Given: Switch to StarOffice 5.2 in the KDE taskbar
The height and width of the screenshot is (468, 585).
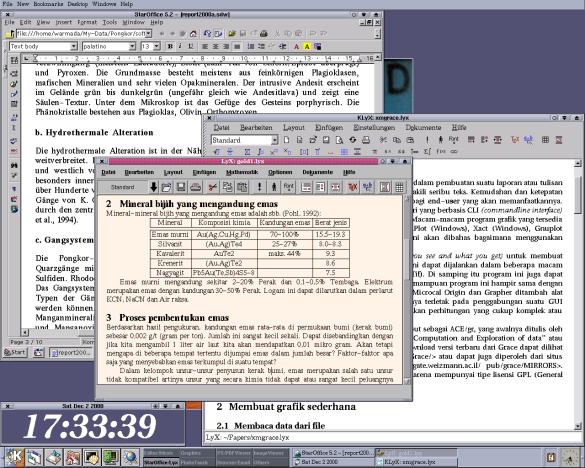Looking at the screenshot, I should [333, 453].
